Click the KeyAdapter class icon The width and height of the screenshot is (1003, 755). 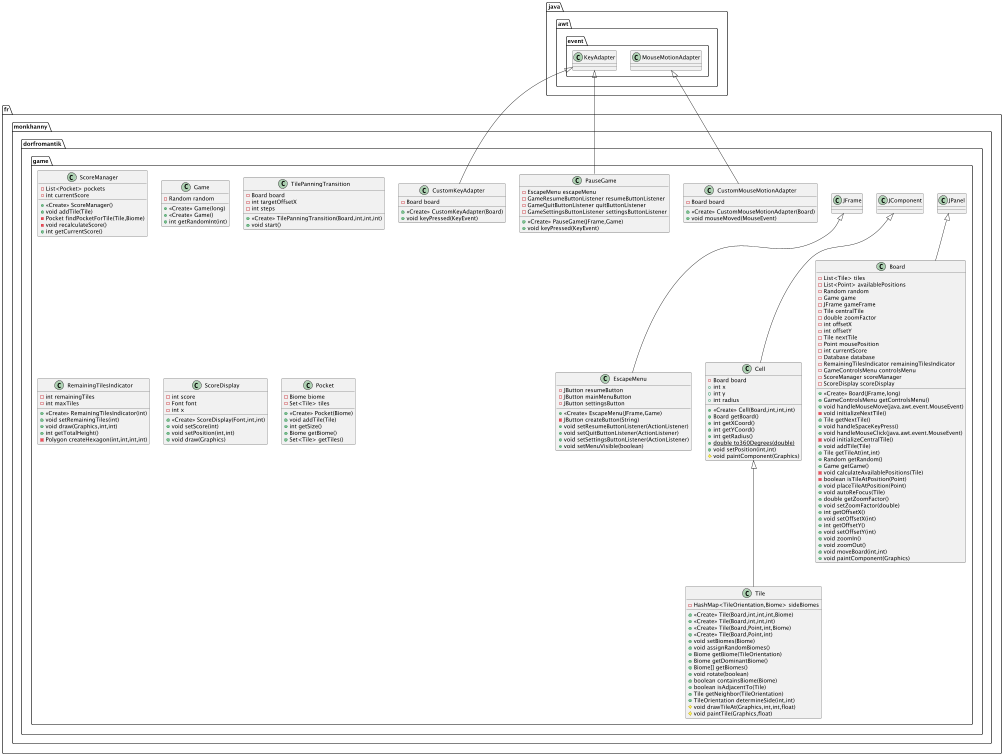[x=578, y=60]
